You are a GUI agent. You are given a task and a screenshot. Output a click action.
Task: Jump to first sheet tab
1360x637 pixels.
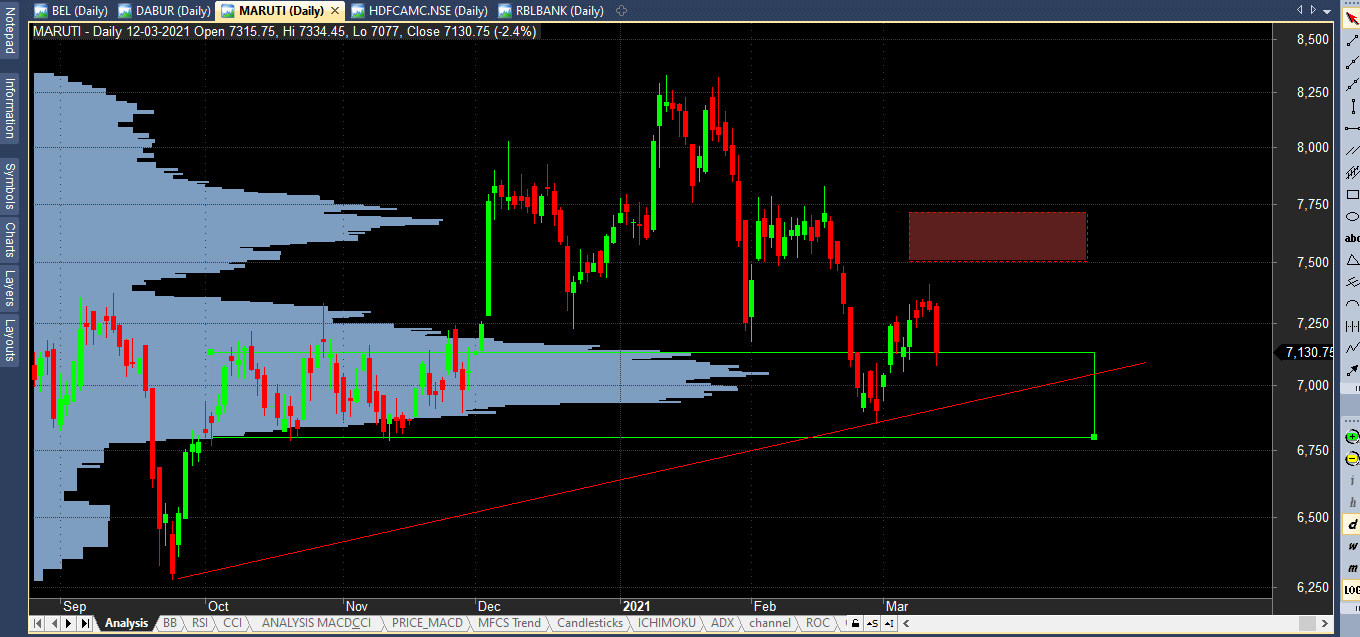tap(38, 623)
